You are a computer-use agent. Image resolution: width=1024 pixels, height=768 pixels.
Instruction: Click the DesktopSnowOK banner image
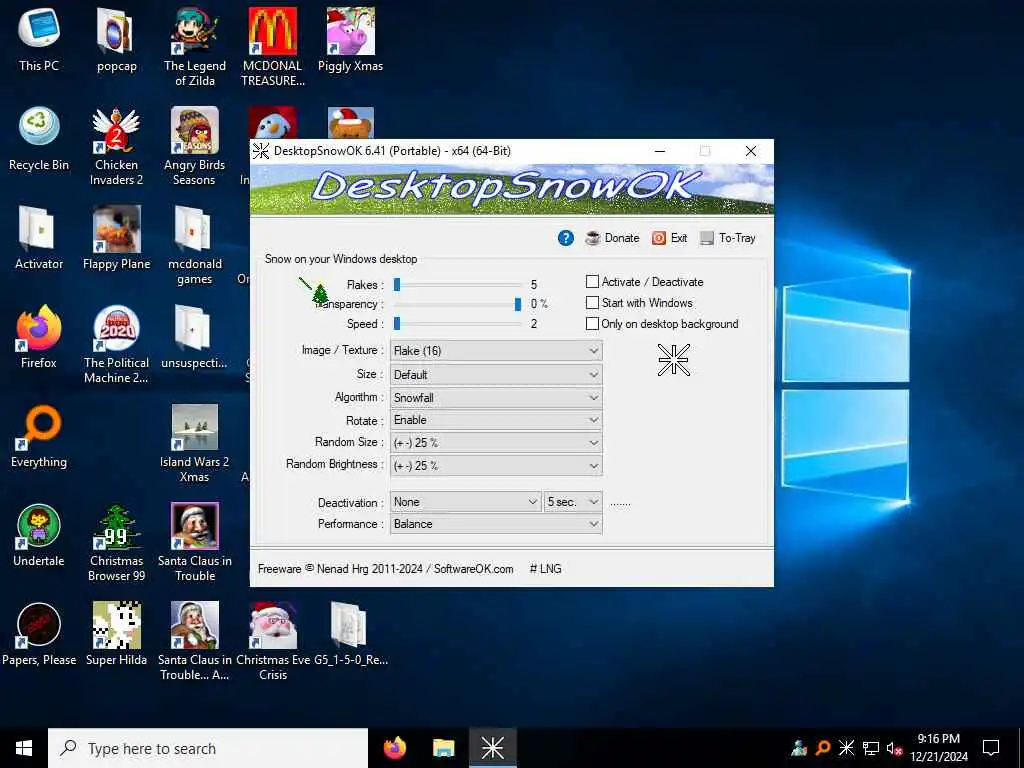[512, 189]
